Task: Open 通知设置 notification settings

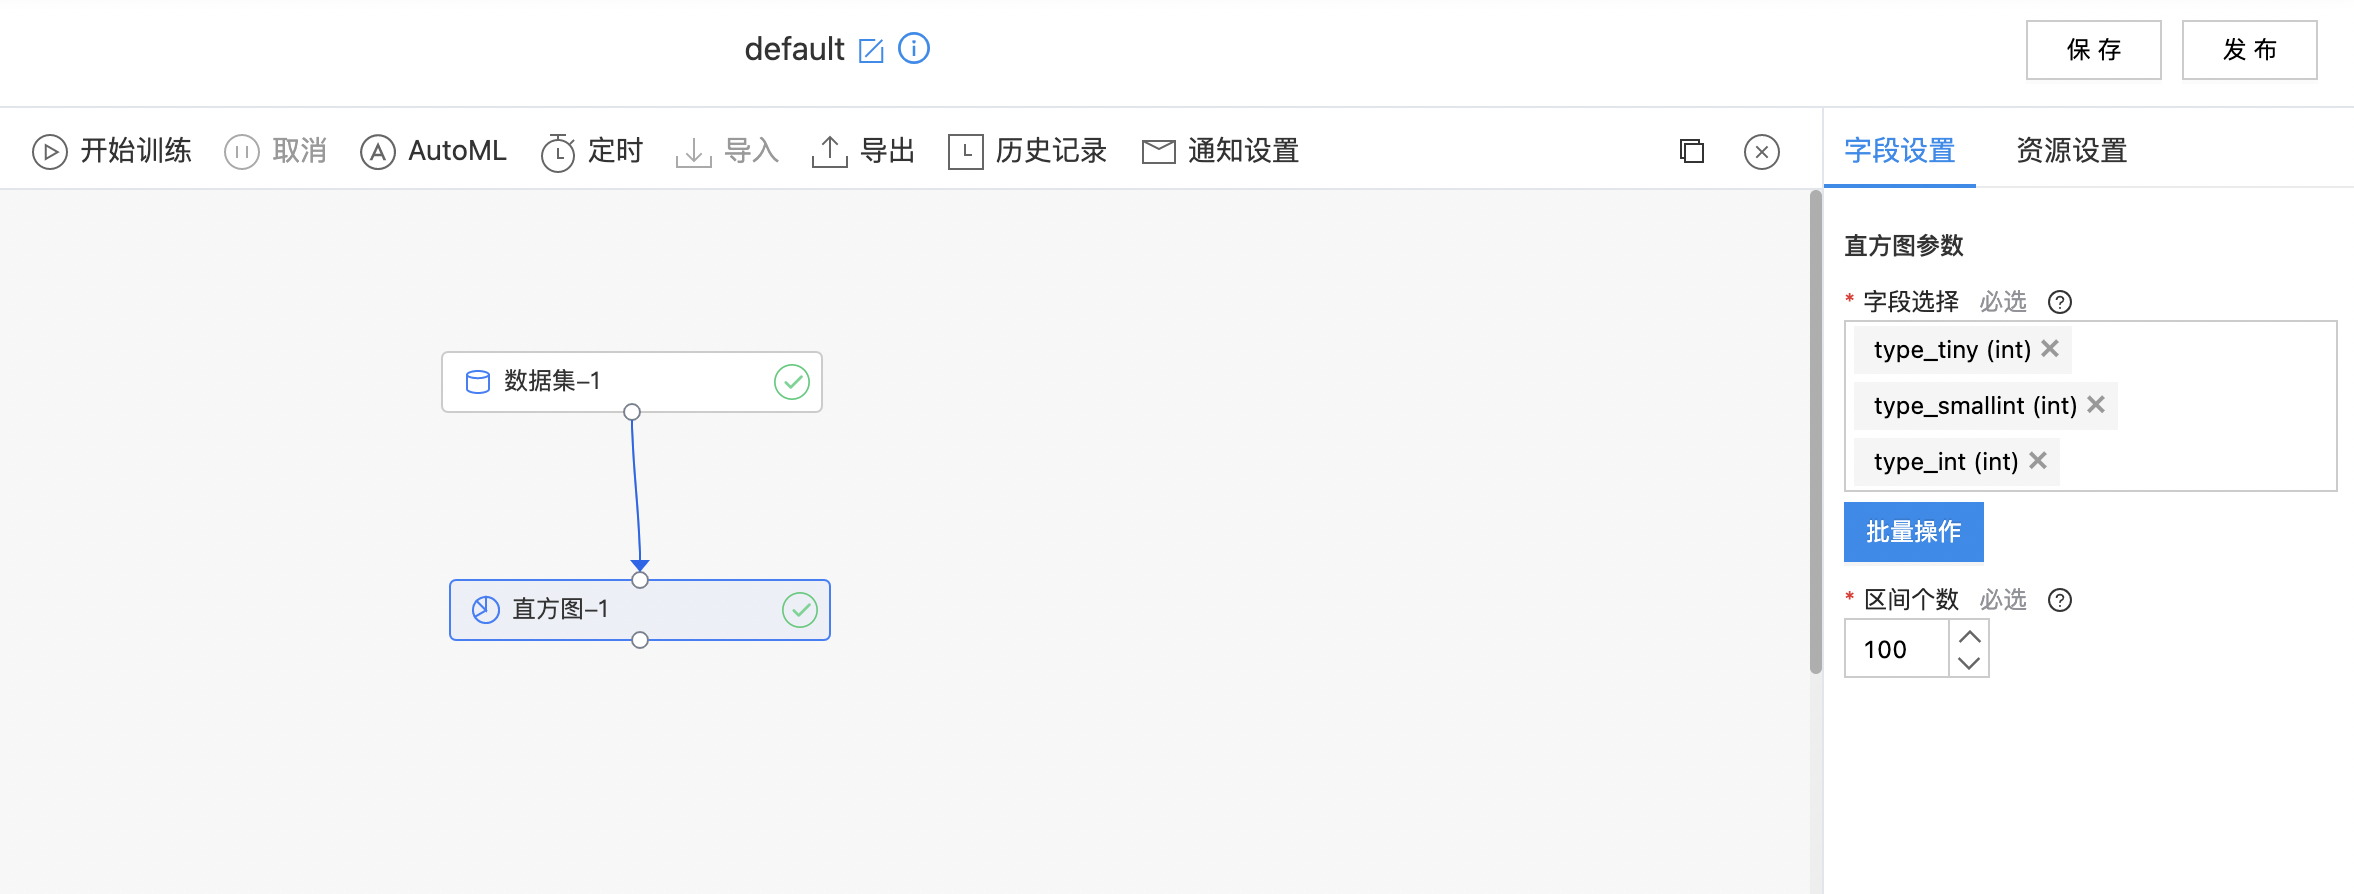Action: (x=1221, y=151)
